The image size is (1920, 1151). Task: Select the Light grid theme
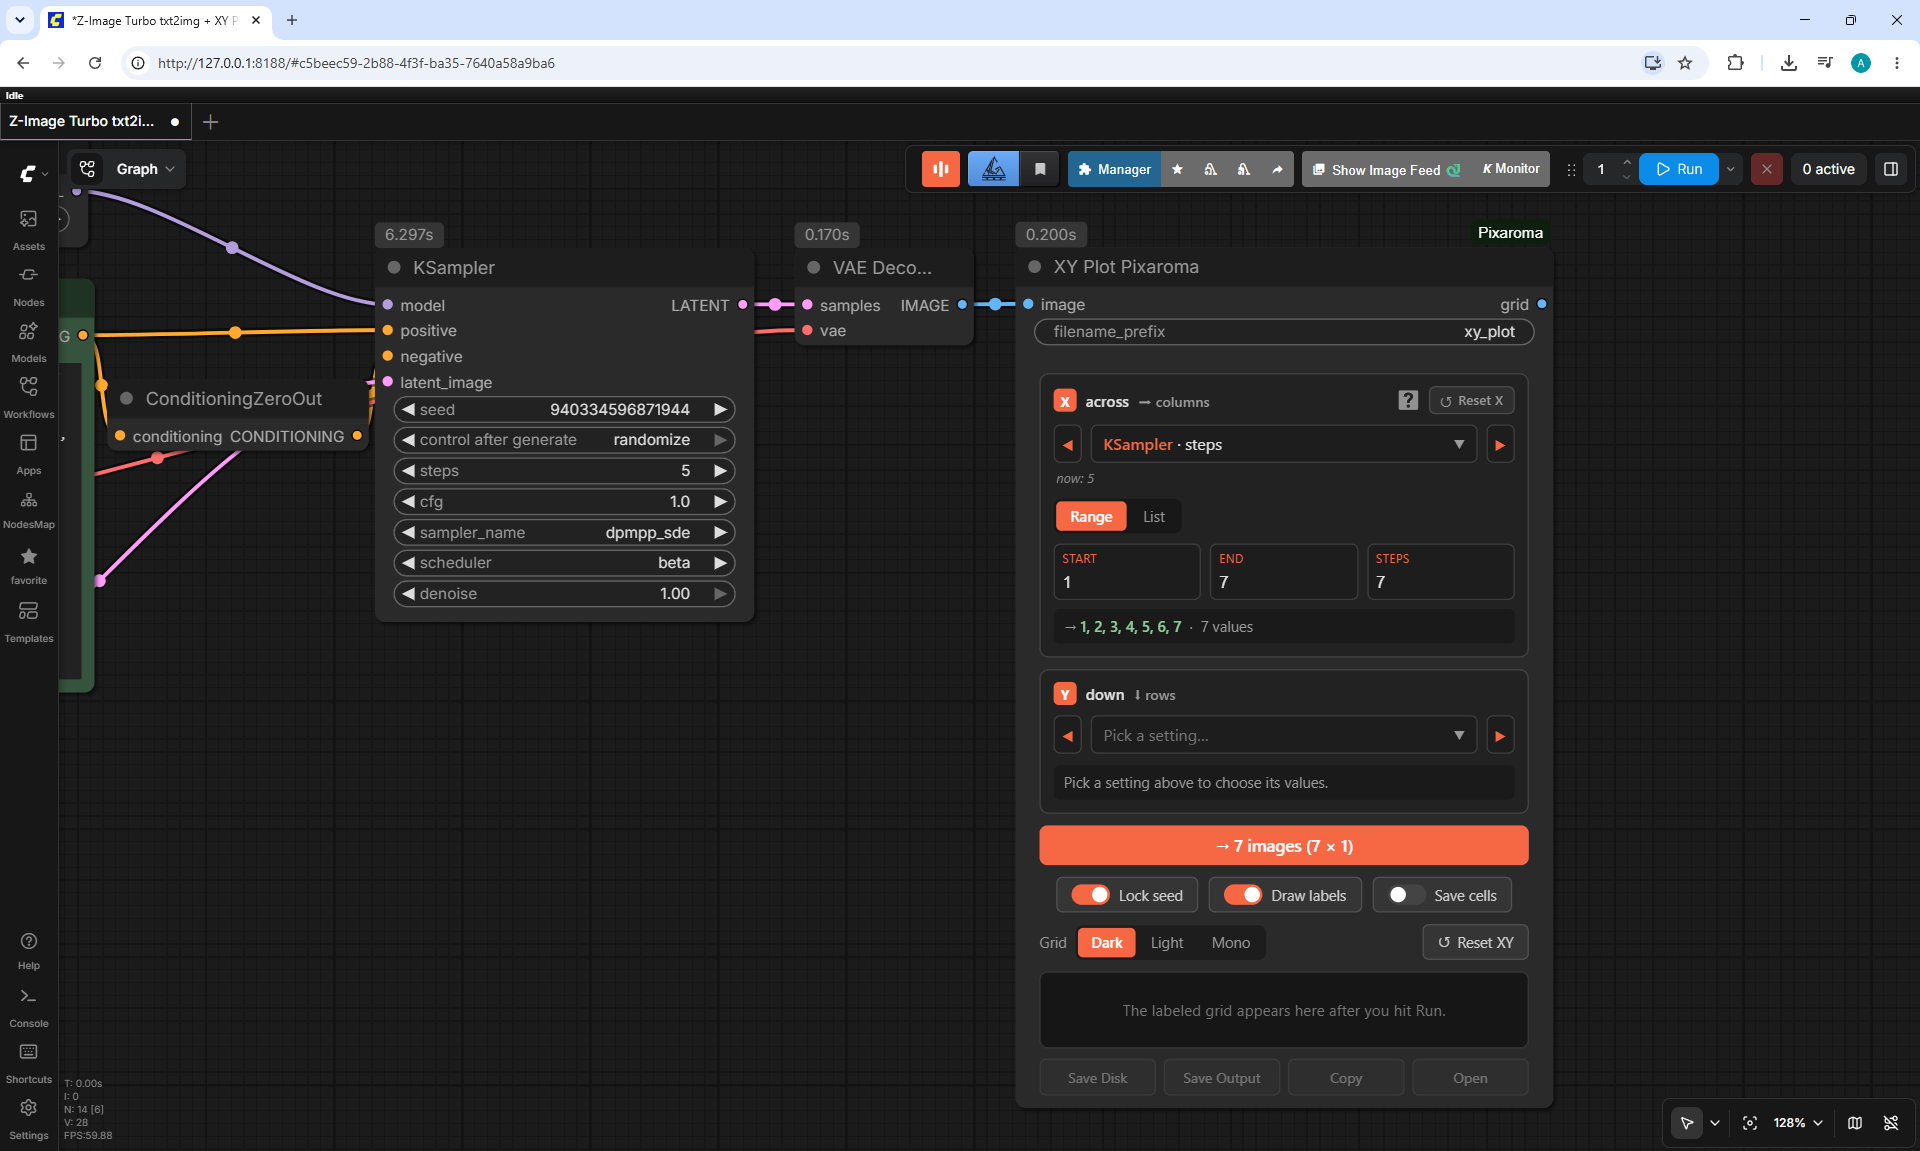click(1167, 943)
